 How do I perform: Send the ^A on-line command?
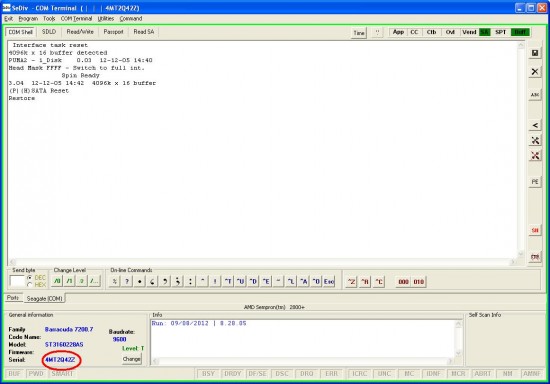304,281
